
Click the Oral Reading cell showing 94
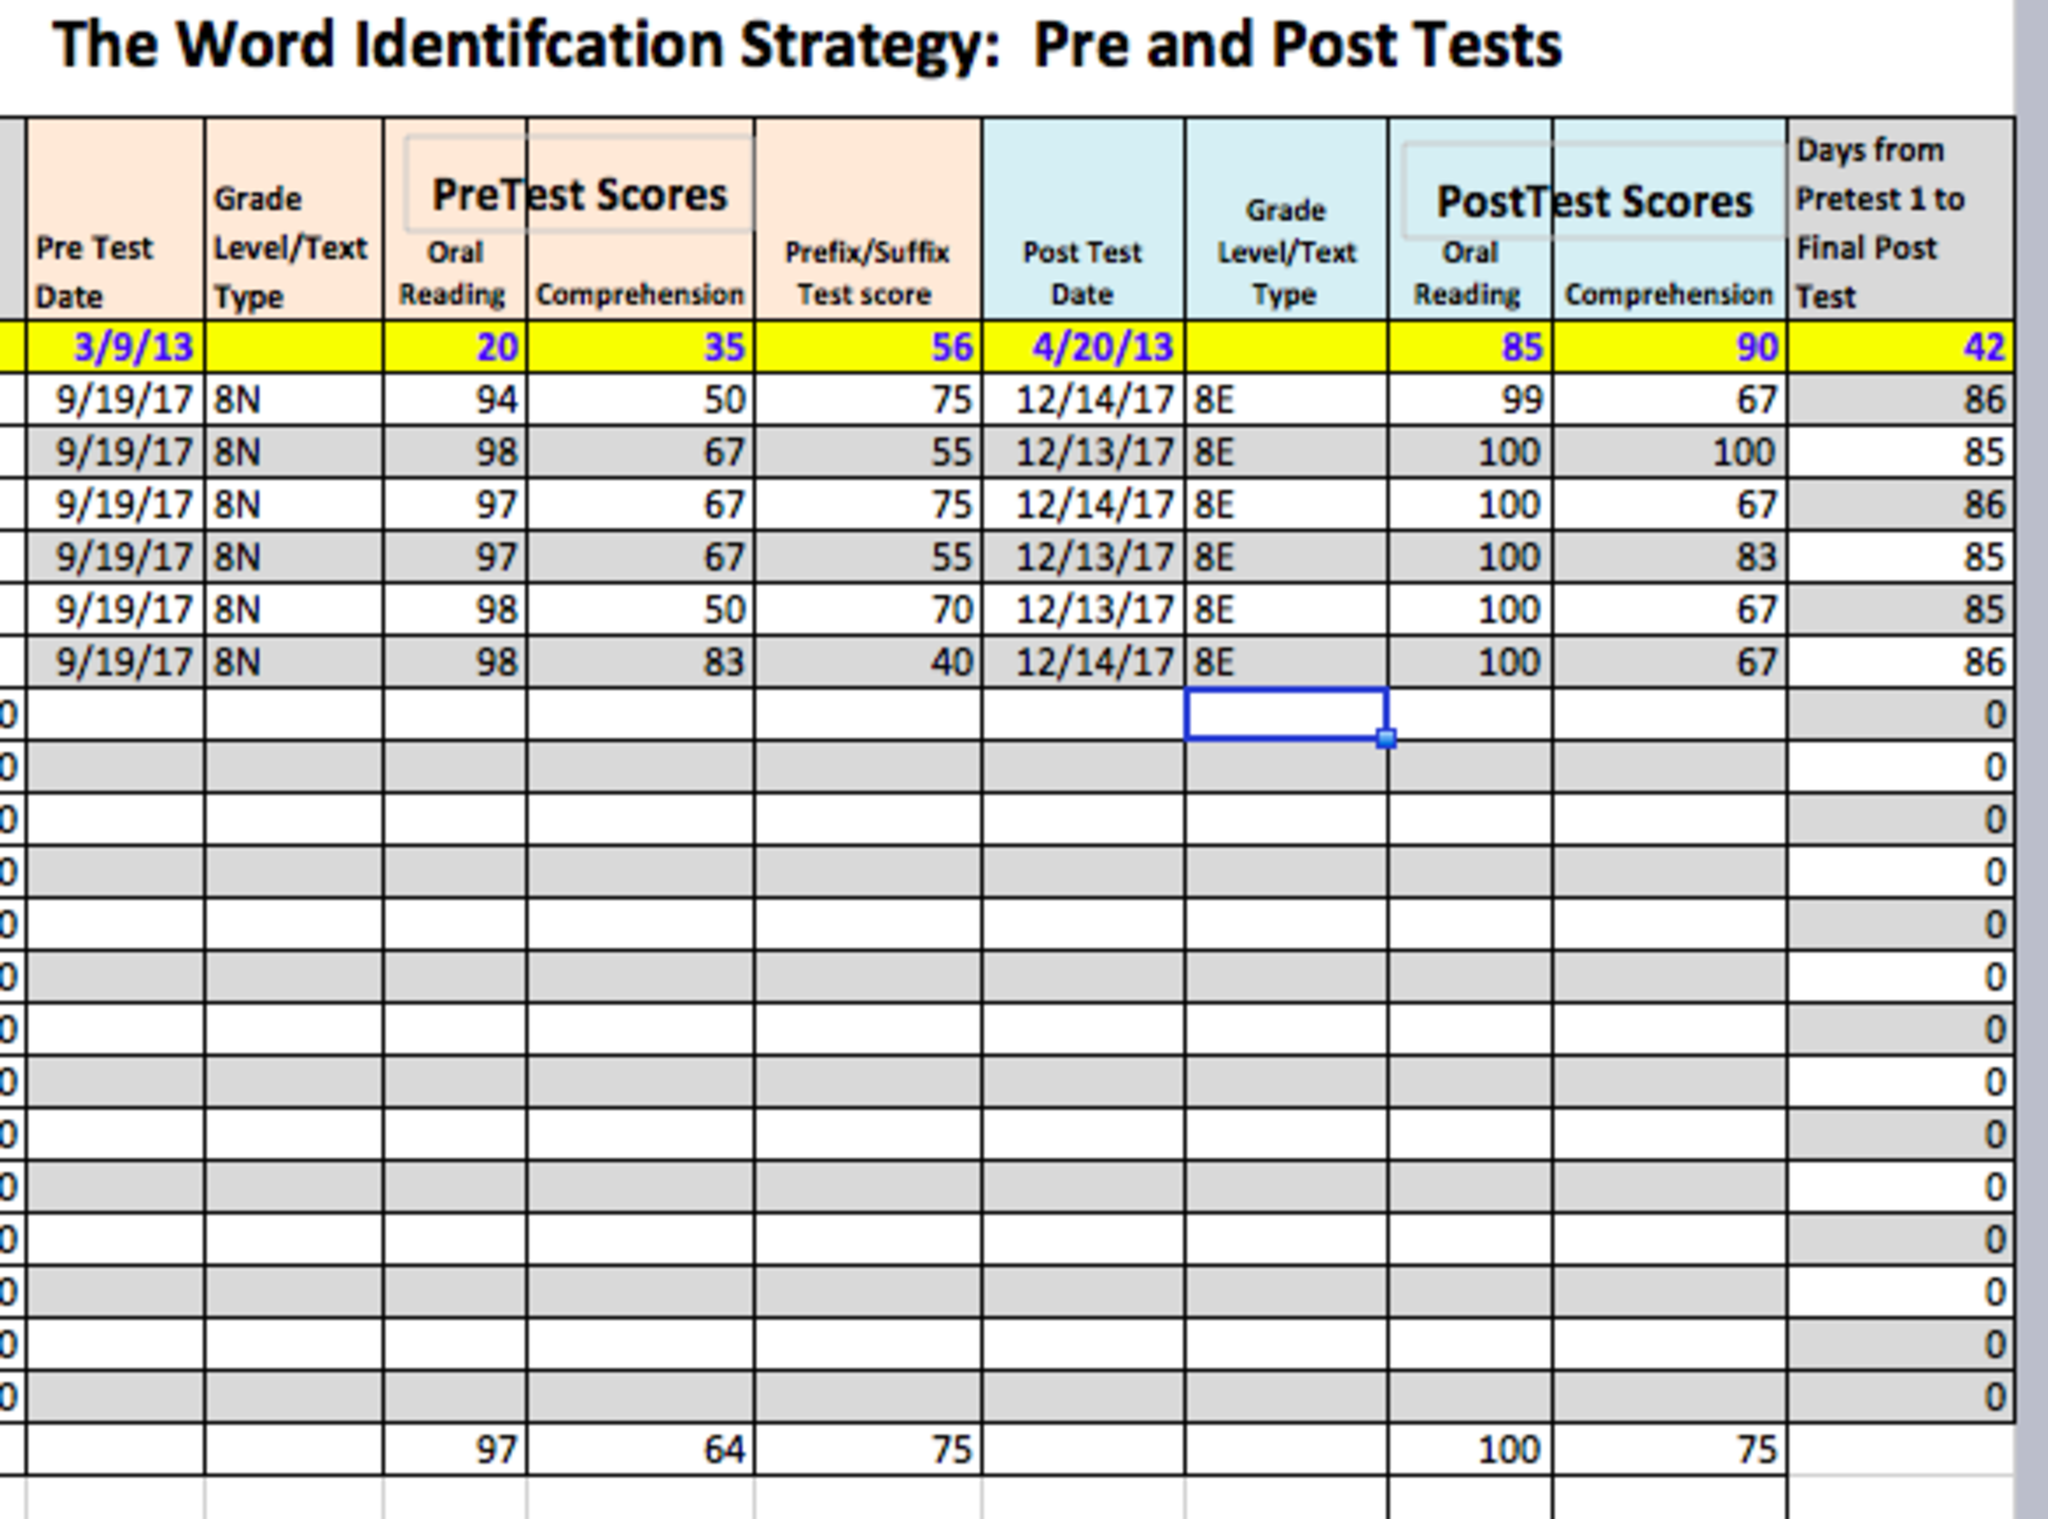455,400
